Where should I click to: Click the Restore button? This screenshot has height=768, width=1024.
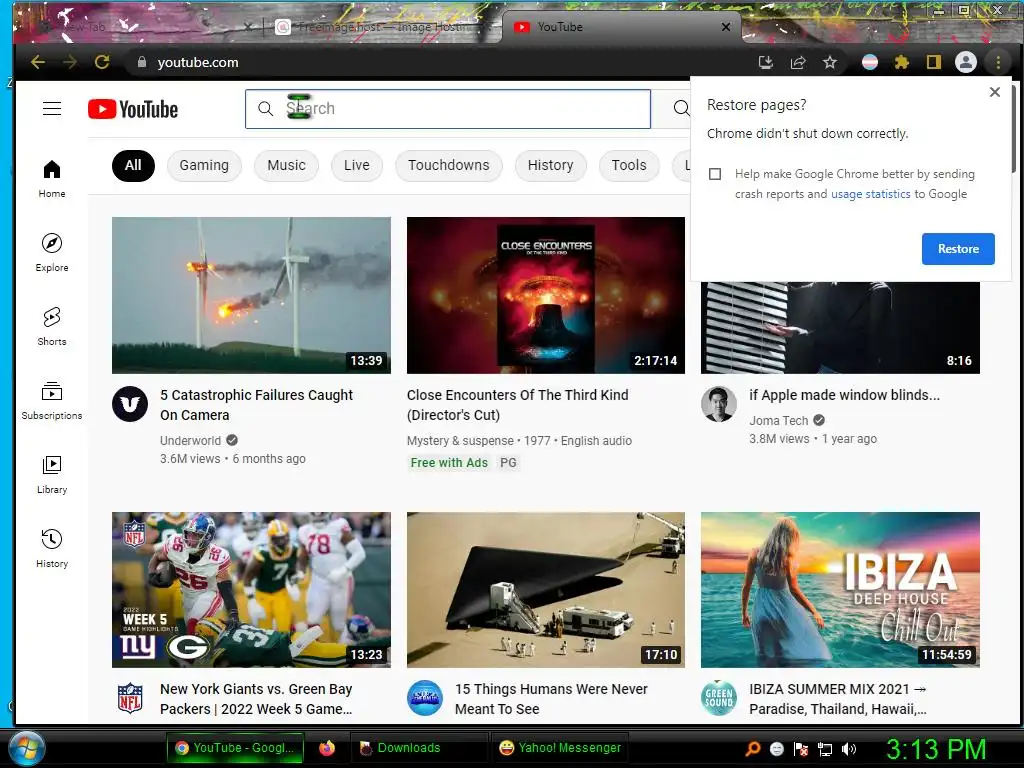coord(958,249)
